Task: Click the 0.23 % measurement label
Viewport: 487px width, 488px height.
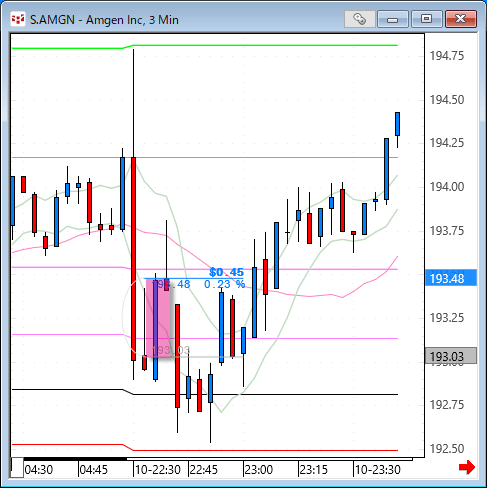Action: pyautogui.click(x=224, y=284)
